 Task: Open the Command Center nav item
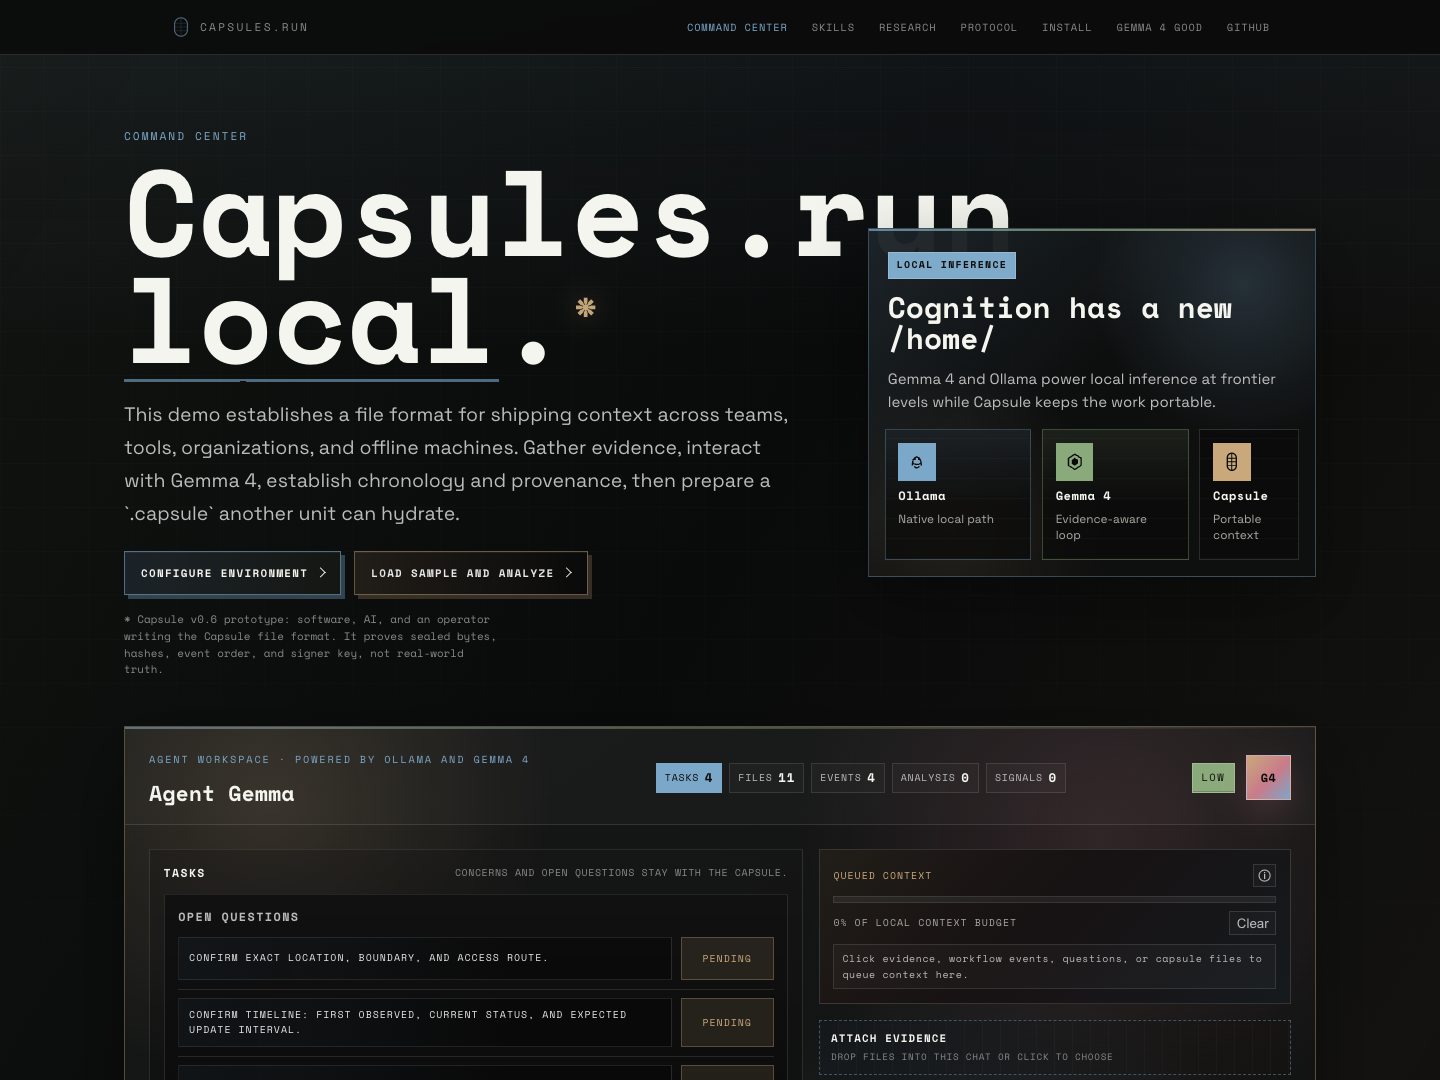(737, 28)
